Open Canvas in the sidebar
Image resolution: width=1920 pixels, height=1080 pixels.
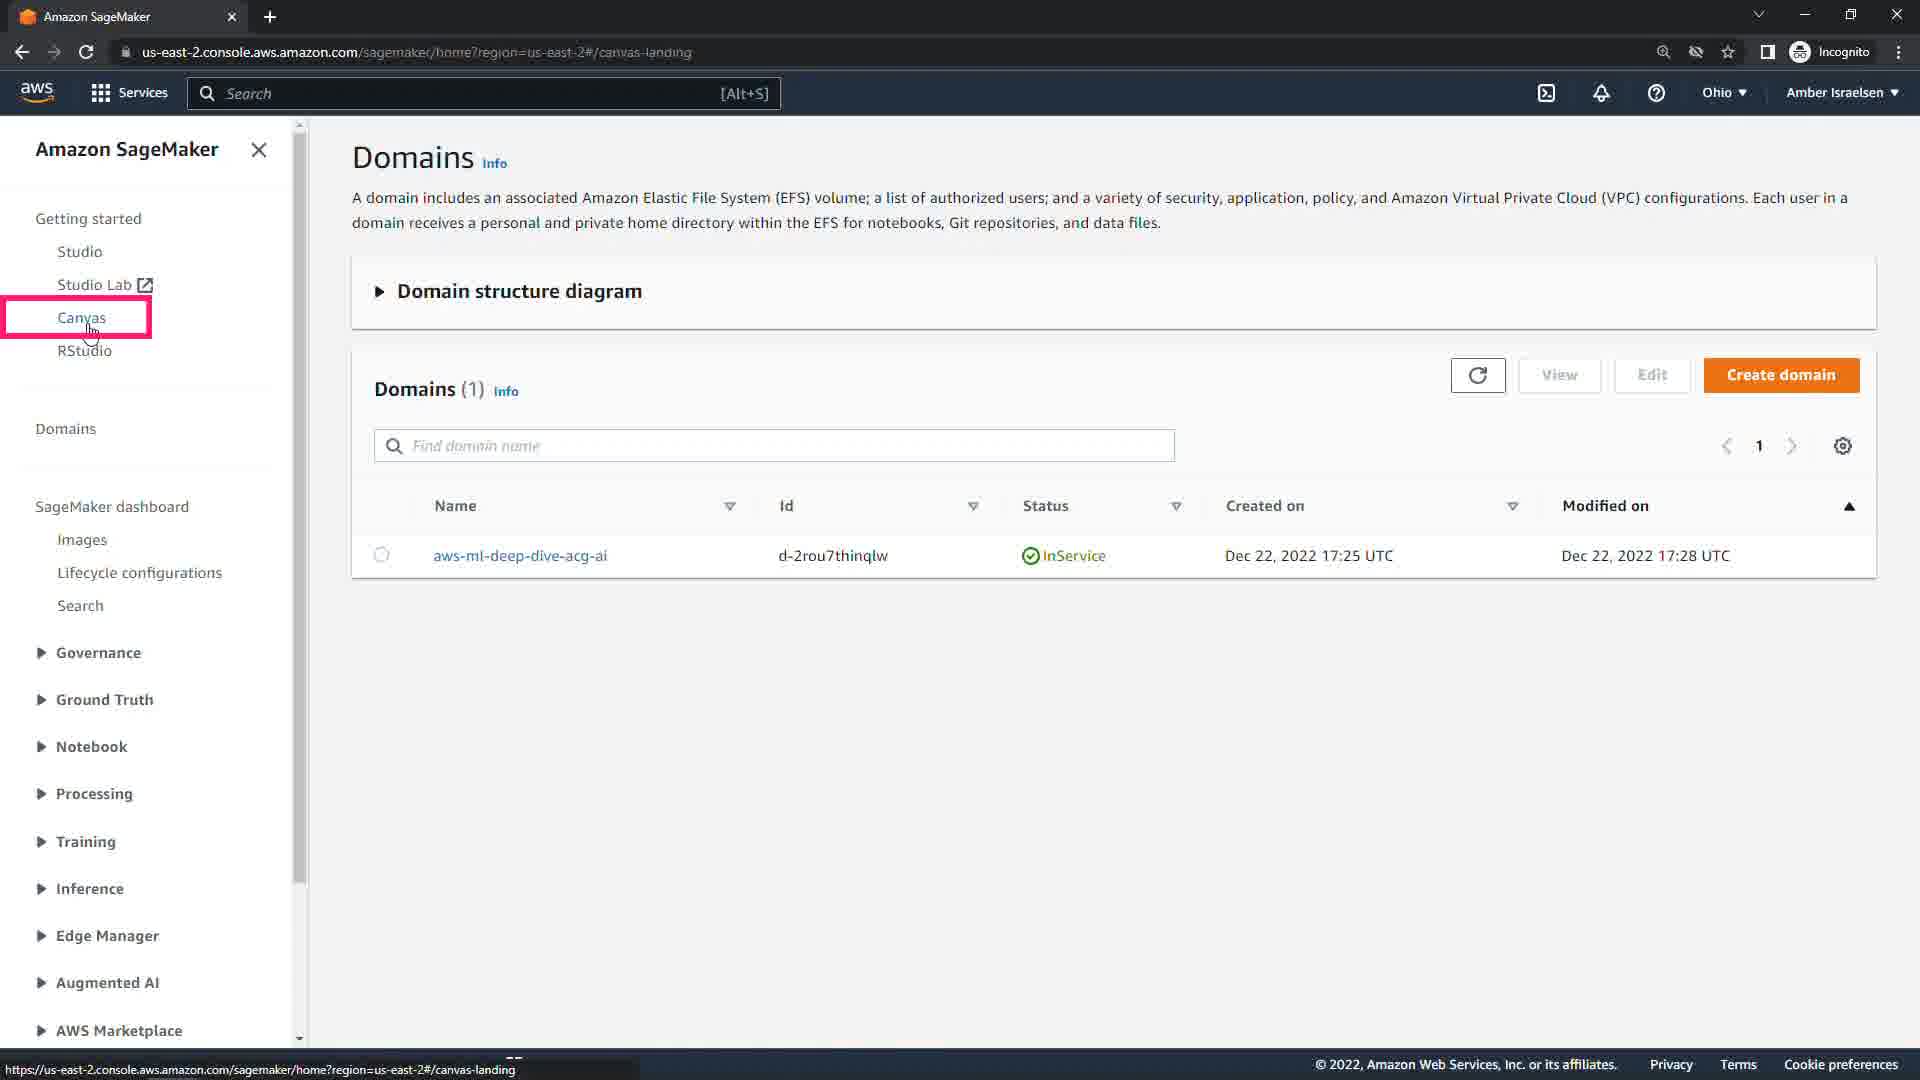(81, 318)
